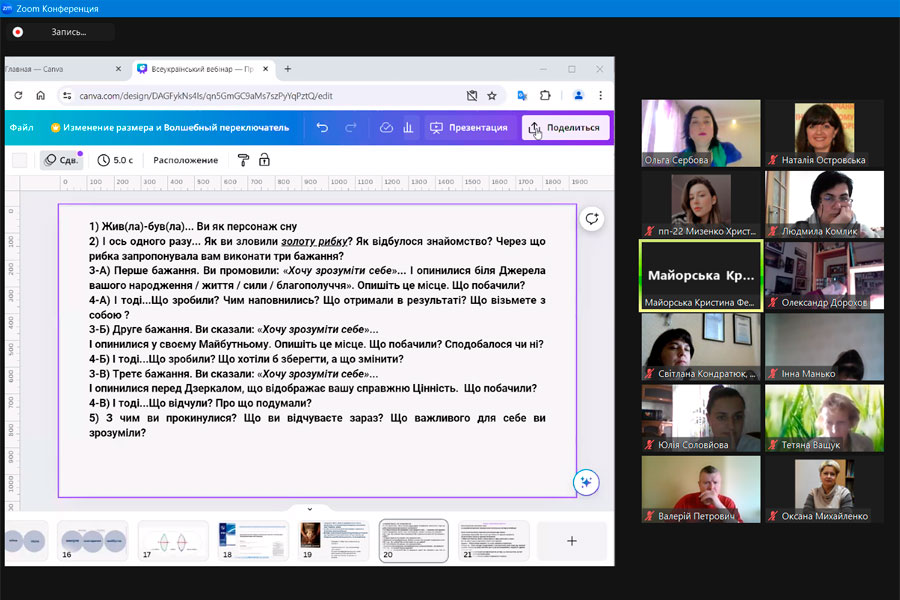Open the browser extensions puzzle icon
Viewport: 900px width, 600px height.
click(545, 96)
